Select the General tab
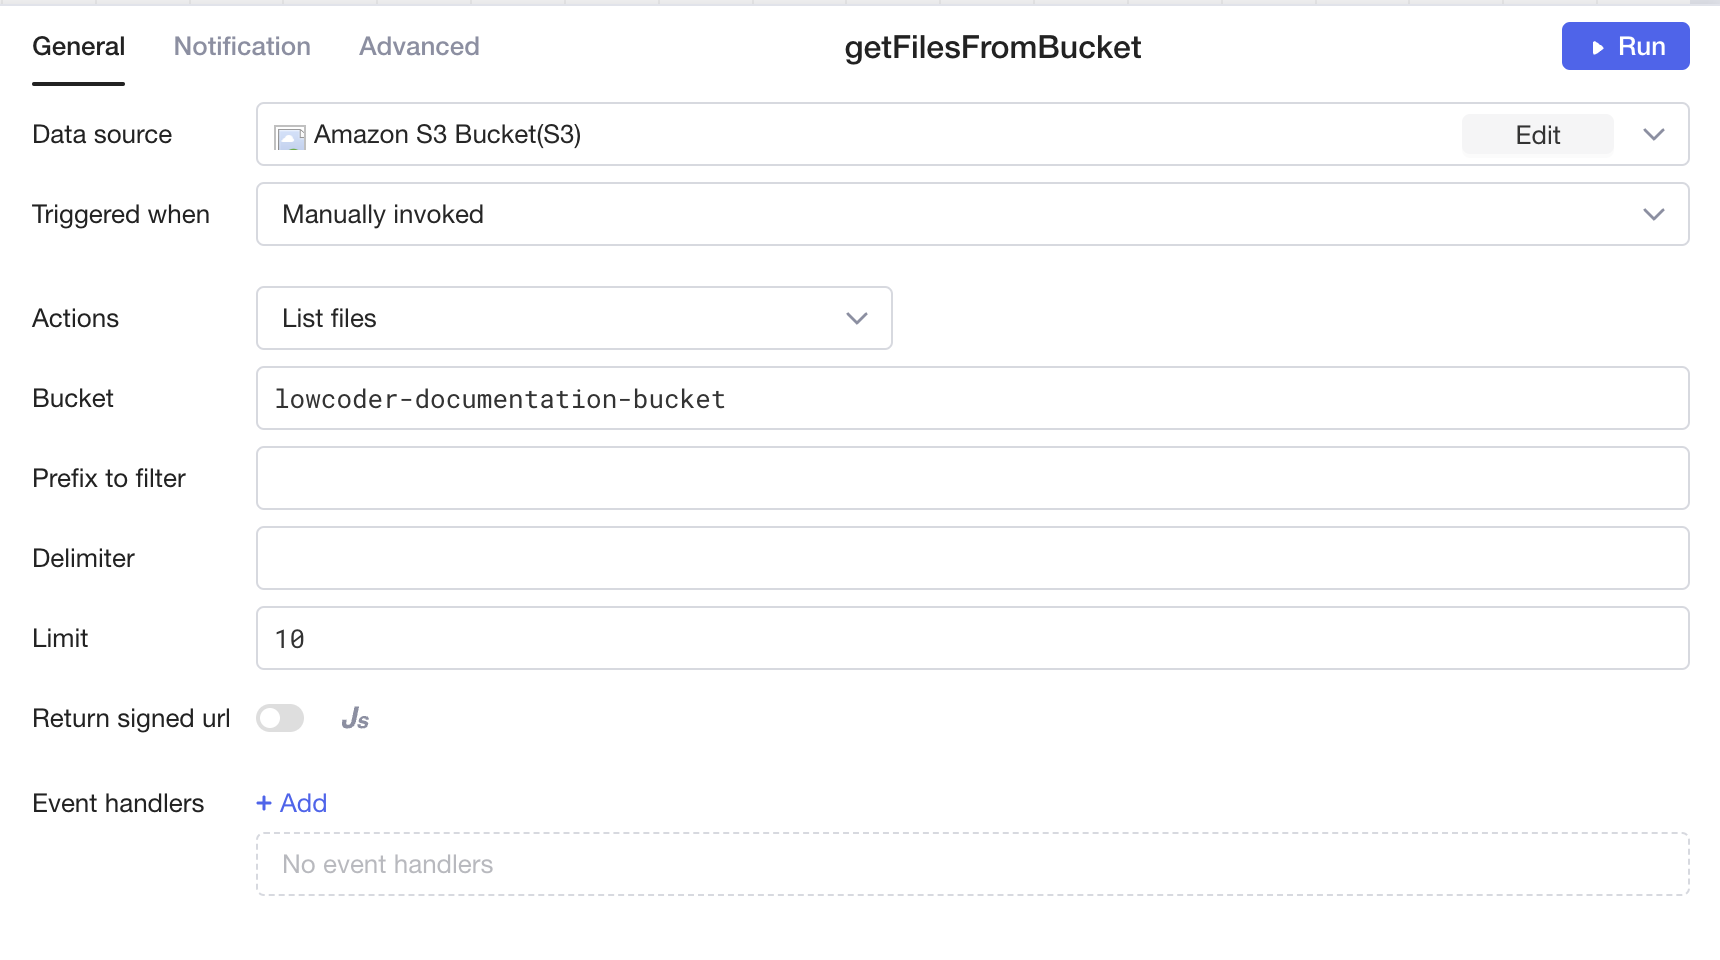1720x960 pixels. click(79, 47)
